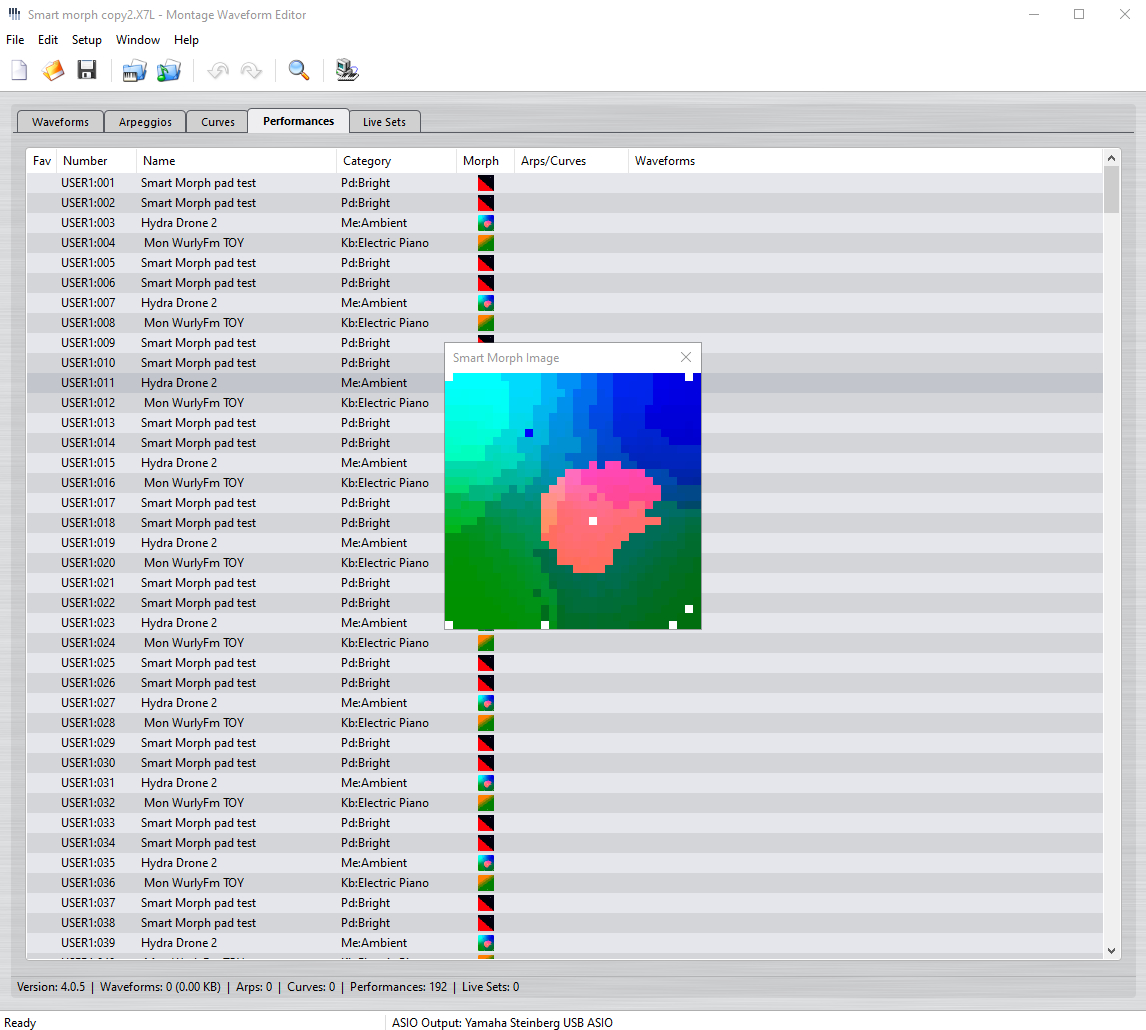The image size is (1146, 1030).
Task: Click the music note folder icon
Action: click(x=169, y=70)
